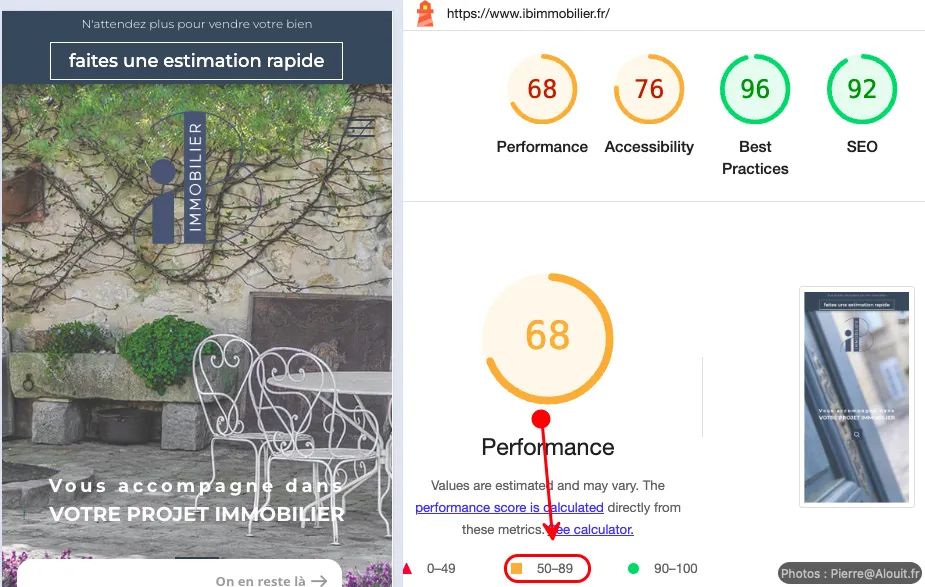Click the ibimmobilier.fr URL text
The height and width of the screenshot is (587, 925).
(x=527, y=14)
